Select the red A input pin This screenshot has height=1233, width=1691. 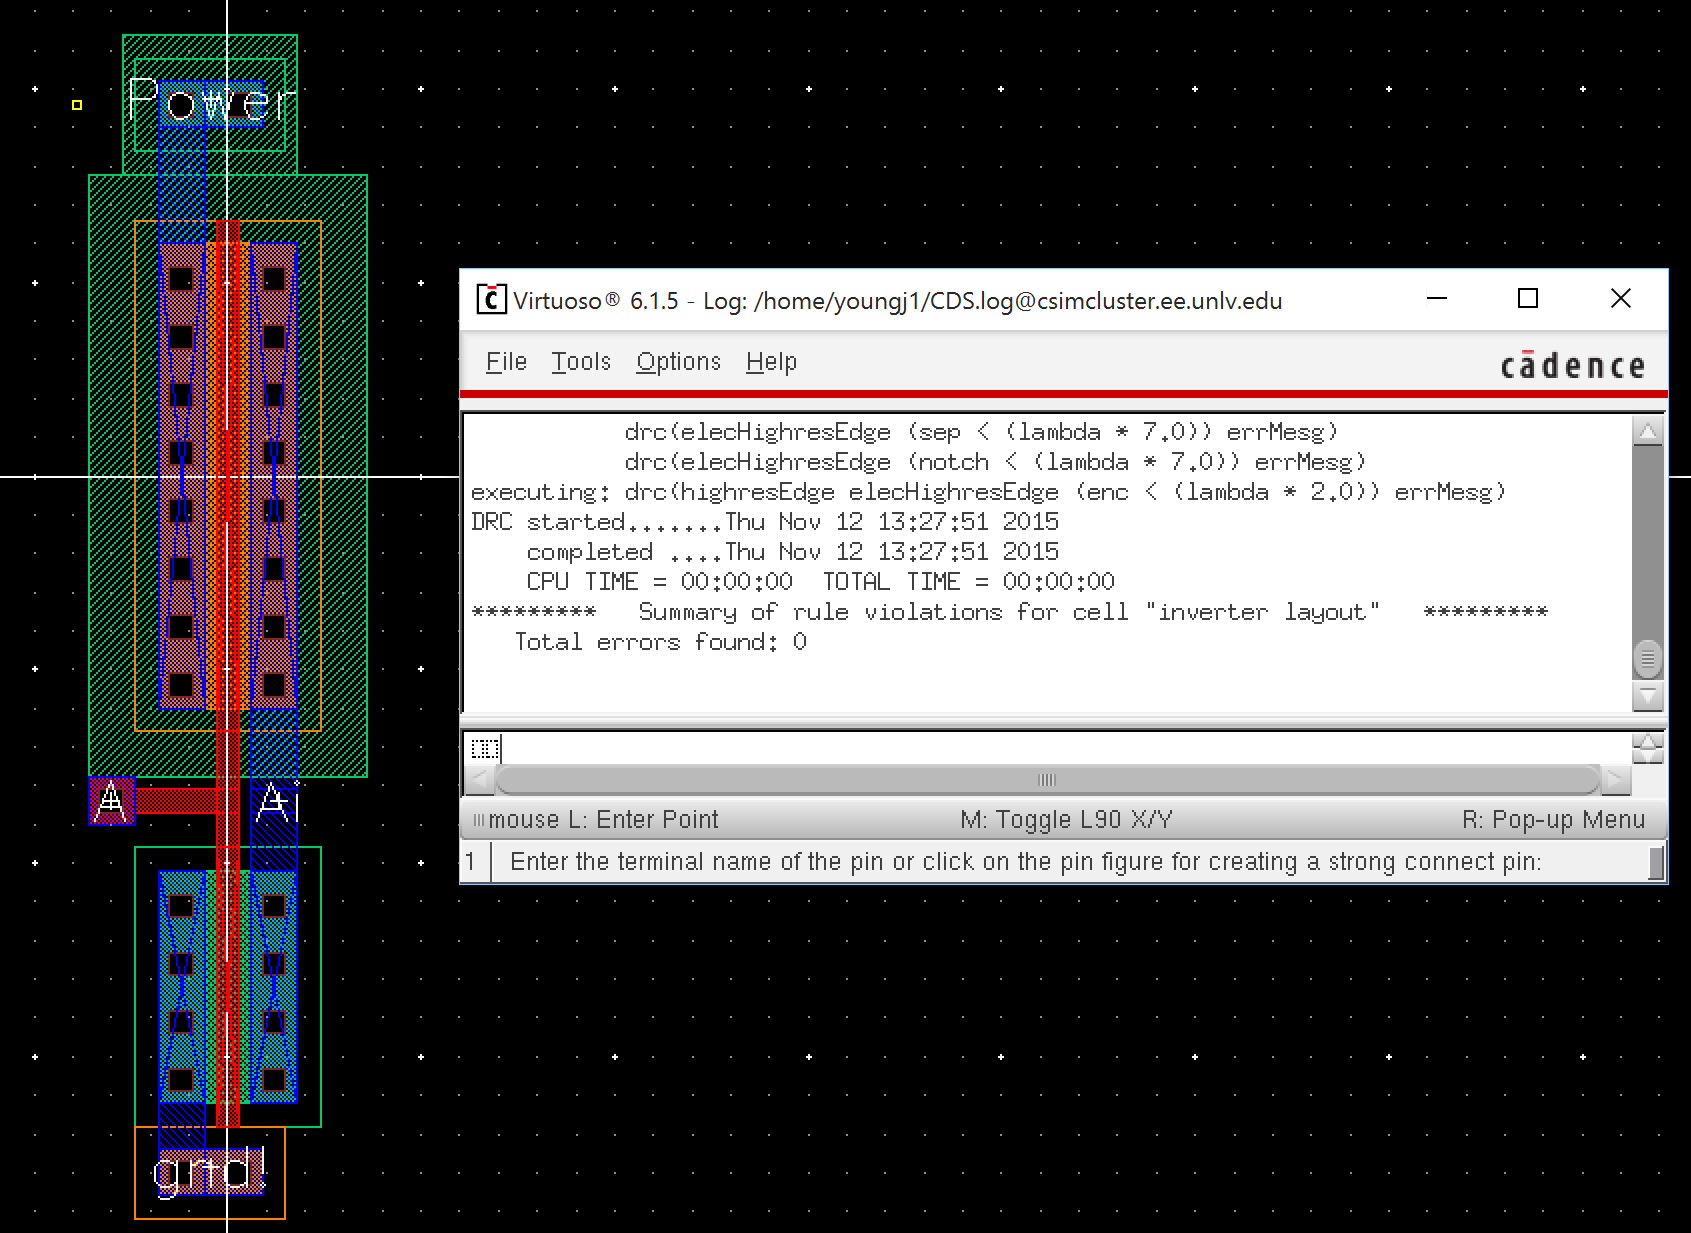tap(111, 801)
